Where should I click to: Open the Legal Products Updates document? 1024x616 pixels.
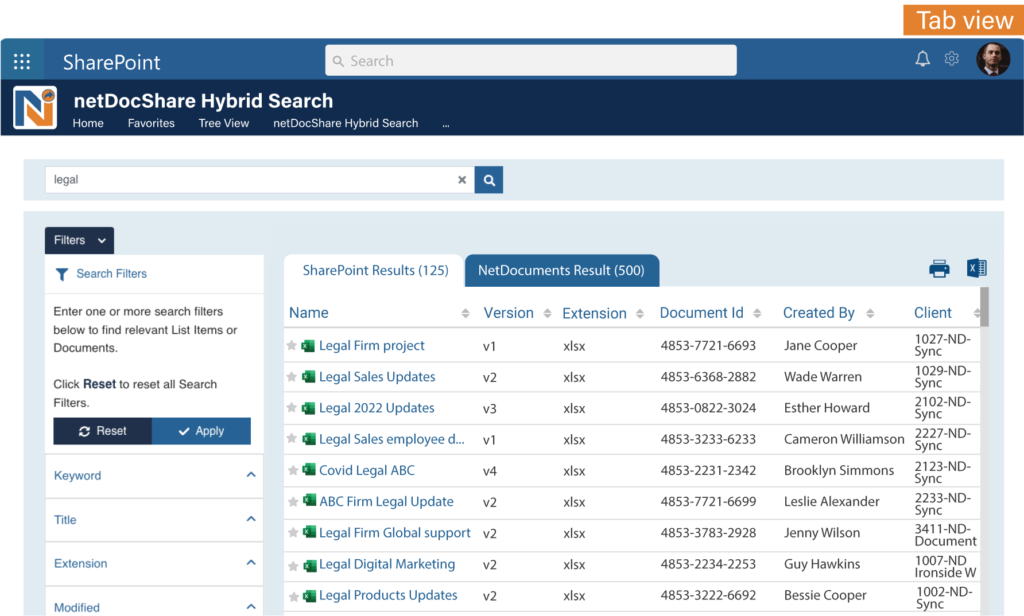(x=388, y=596)
